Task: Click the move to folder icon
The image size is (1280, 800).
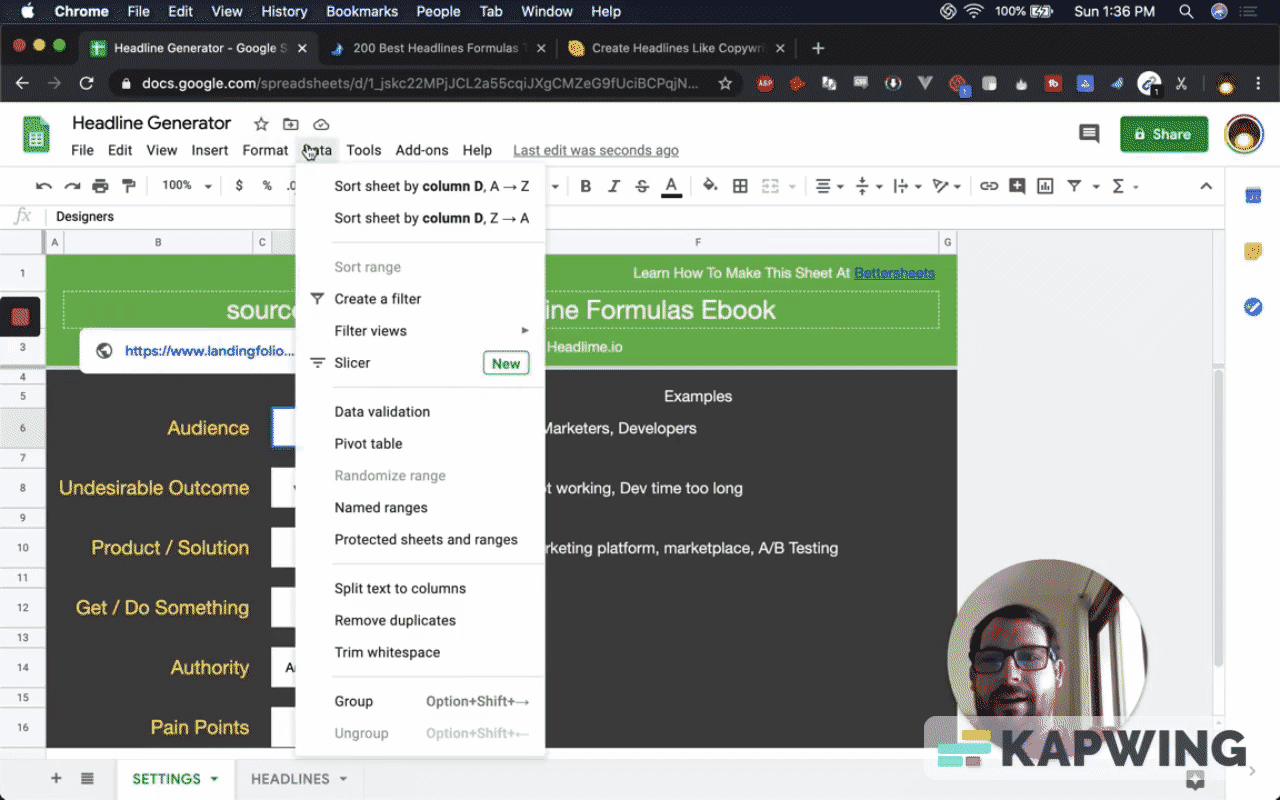Action: coord(291,124)
